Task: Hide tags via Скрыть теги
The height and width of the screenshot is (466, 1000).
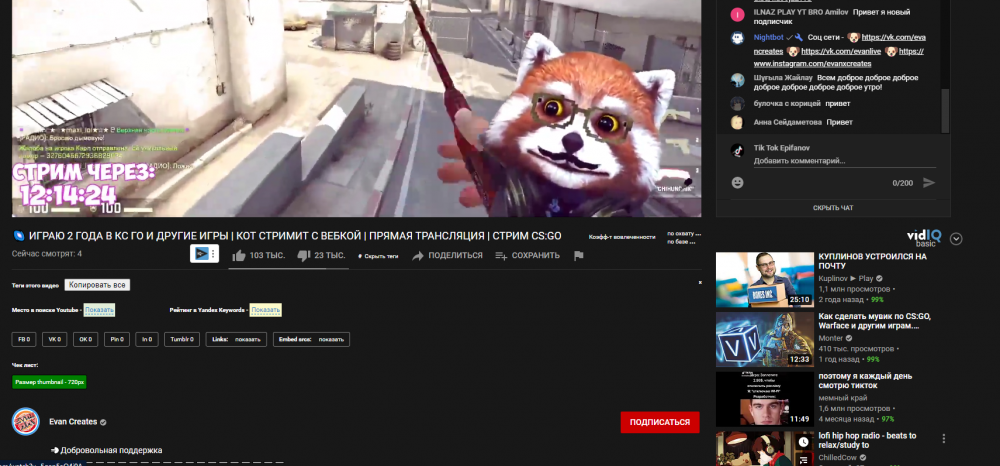Action: pos(378,256)
